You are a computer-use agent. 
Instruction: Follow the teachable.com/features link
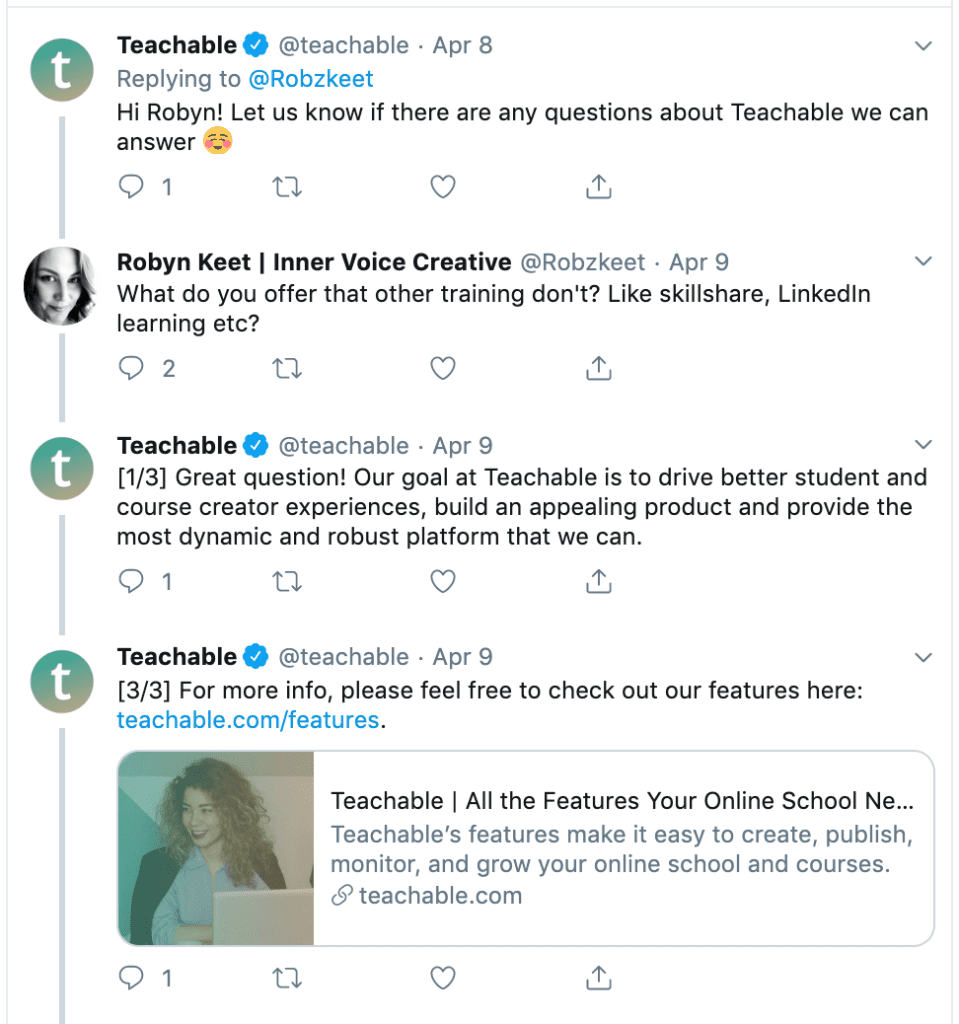248,720
